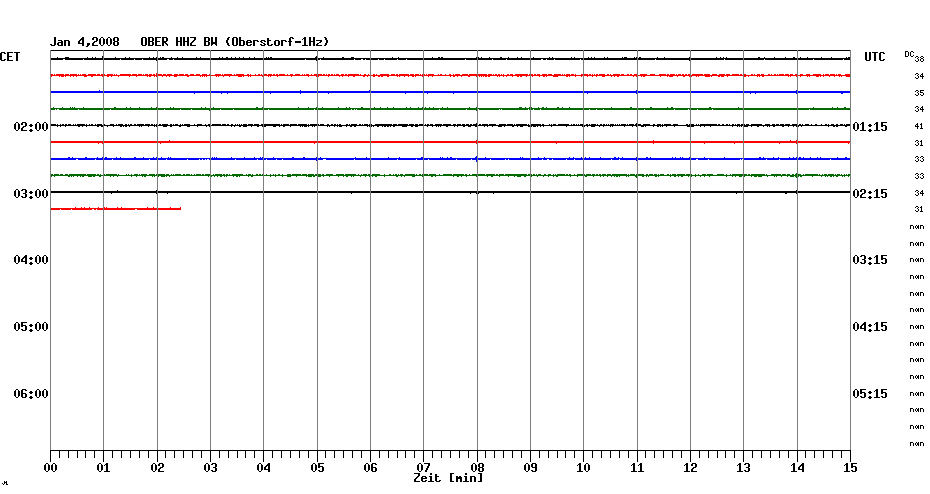Click the 04:15 UTC time label

870,327
